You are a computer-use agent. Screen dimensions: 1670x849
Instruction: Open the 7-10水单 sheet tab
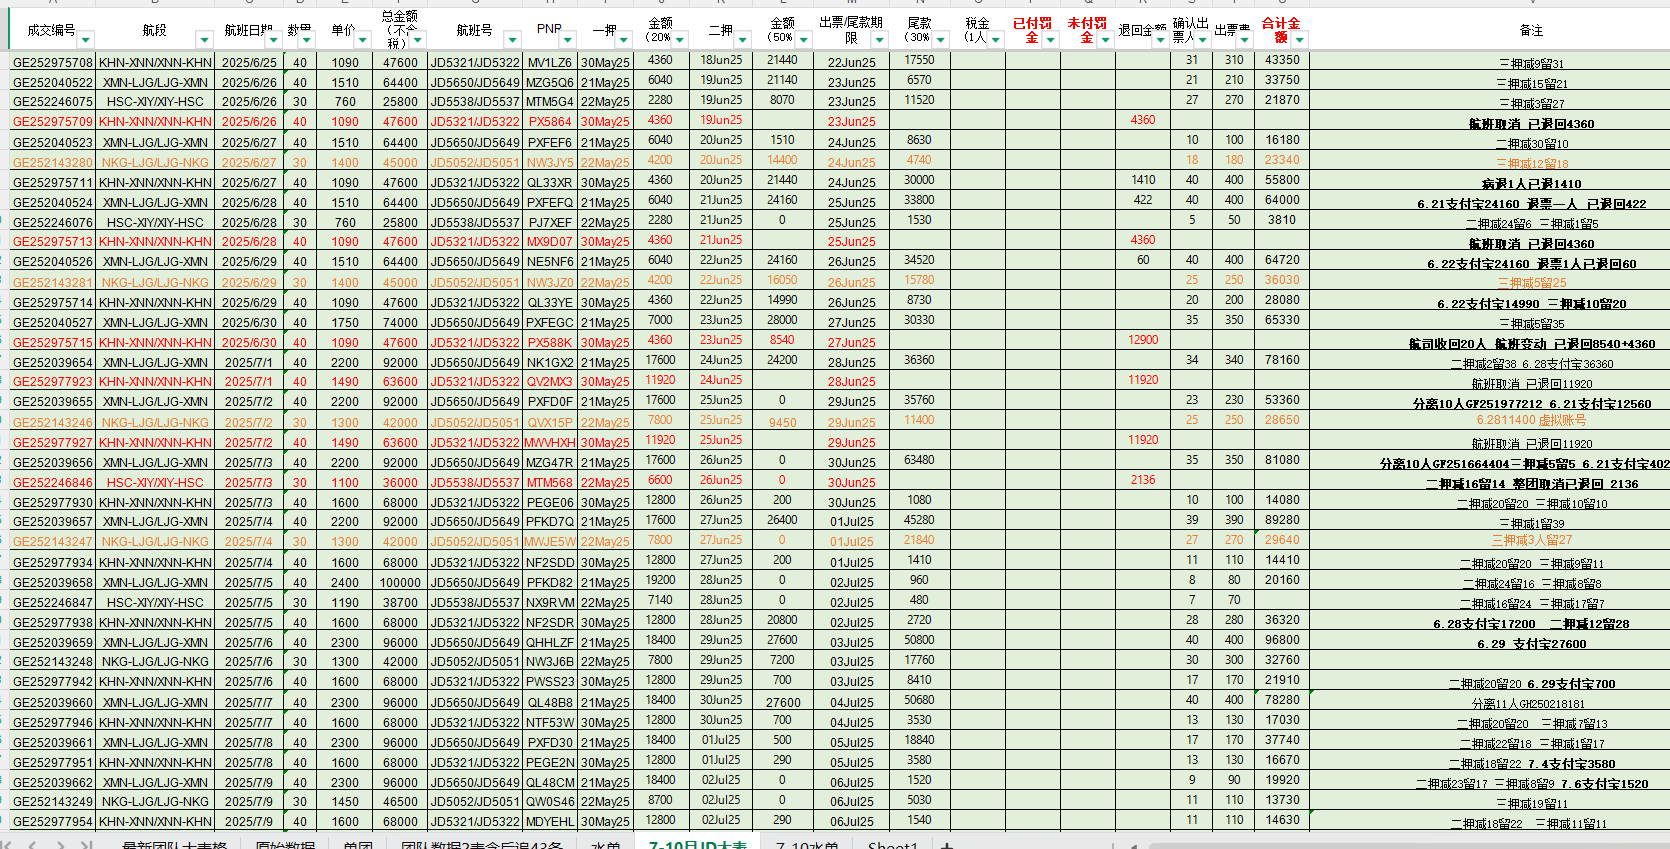tap(806, 845)
